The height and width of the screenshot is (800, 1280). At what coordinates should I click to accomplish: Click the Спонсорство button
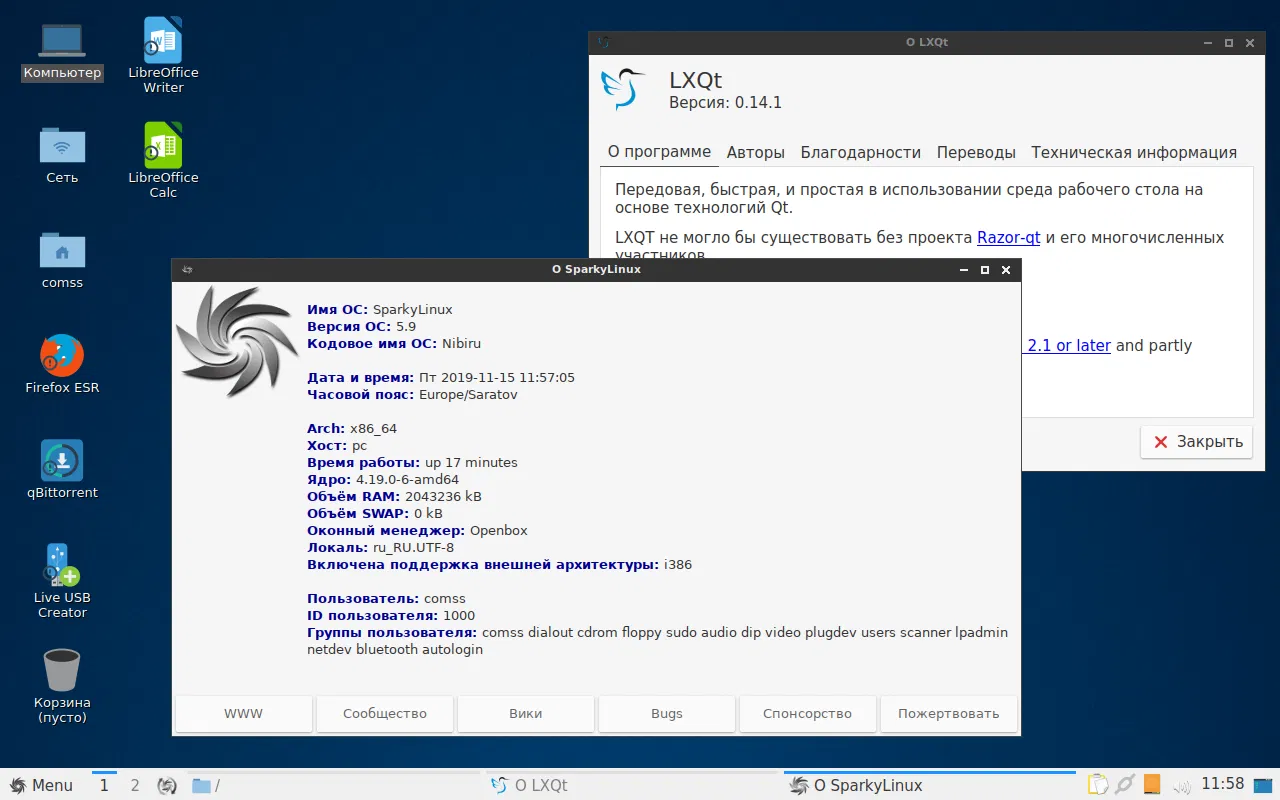click(808, 714)
